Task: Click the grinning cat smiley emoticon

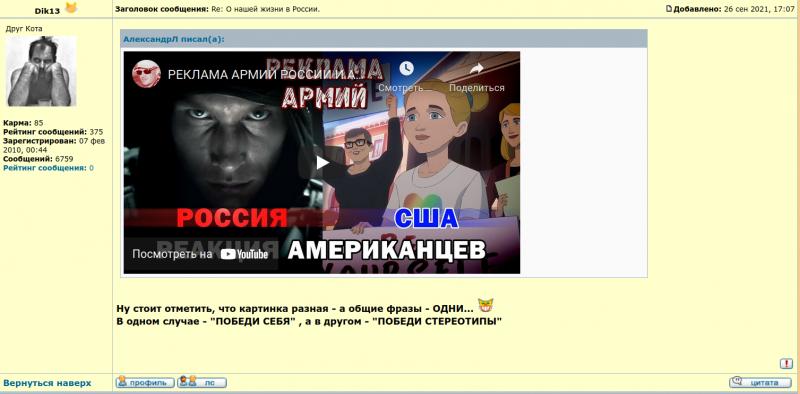Action: (x=486, y=306)
